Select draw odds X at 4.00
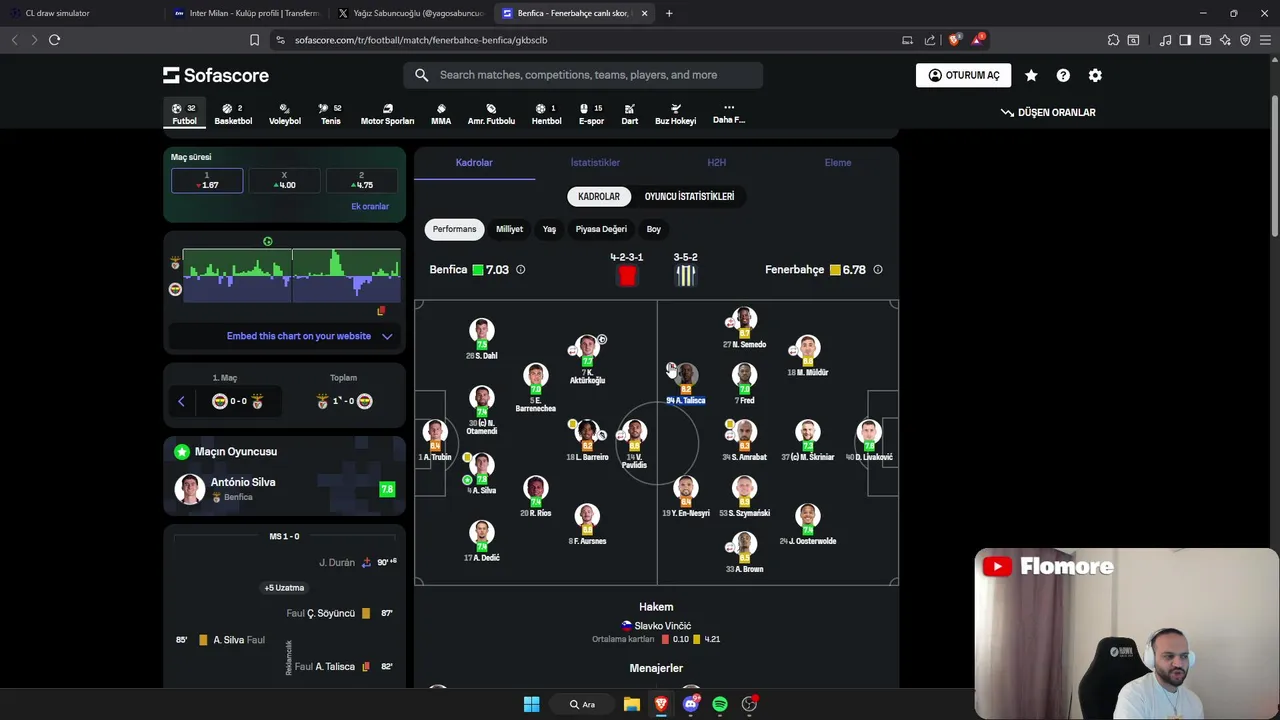This screenshot has height=720, width=1280. tap(284, 180)
